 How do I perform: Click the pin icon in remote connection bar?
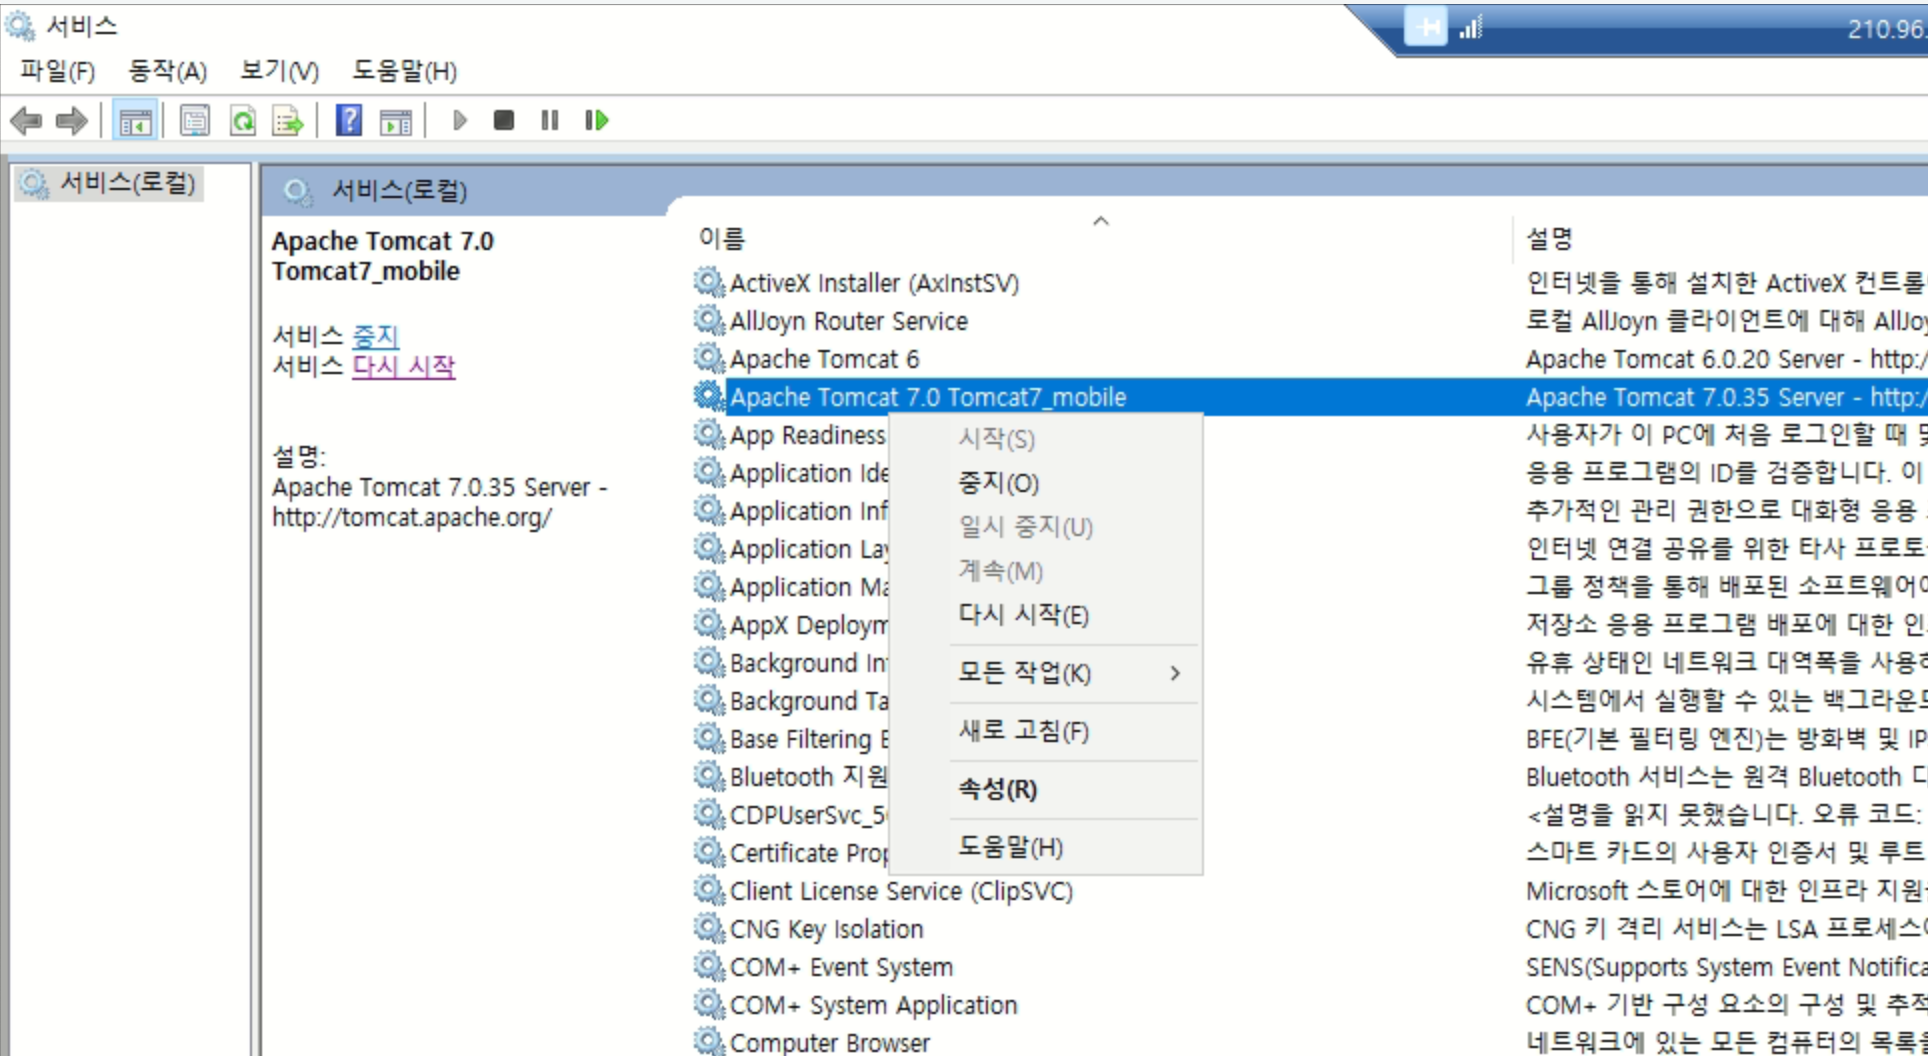(x=1426, y=28)
